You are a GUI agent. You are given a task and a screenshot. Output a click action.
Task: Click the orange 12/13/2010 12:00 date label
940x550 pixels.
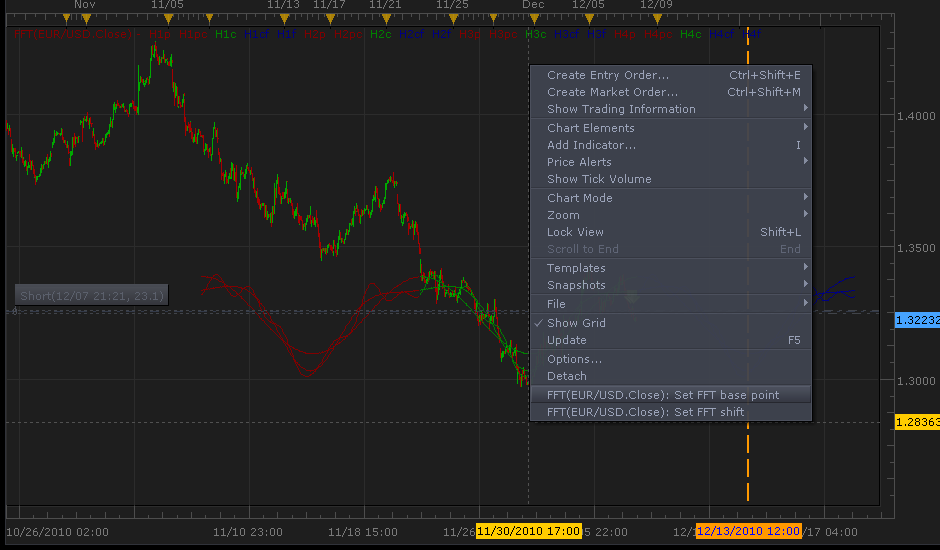click(748, 531)
